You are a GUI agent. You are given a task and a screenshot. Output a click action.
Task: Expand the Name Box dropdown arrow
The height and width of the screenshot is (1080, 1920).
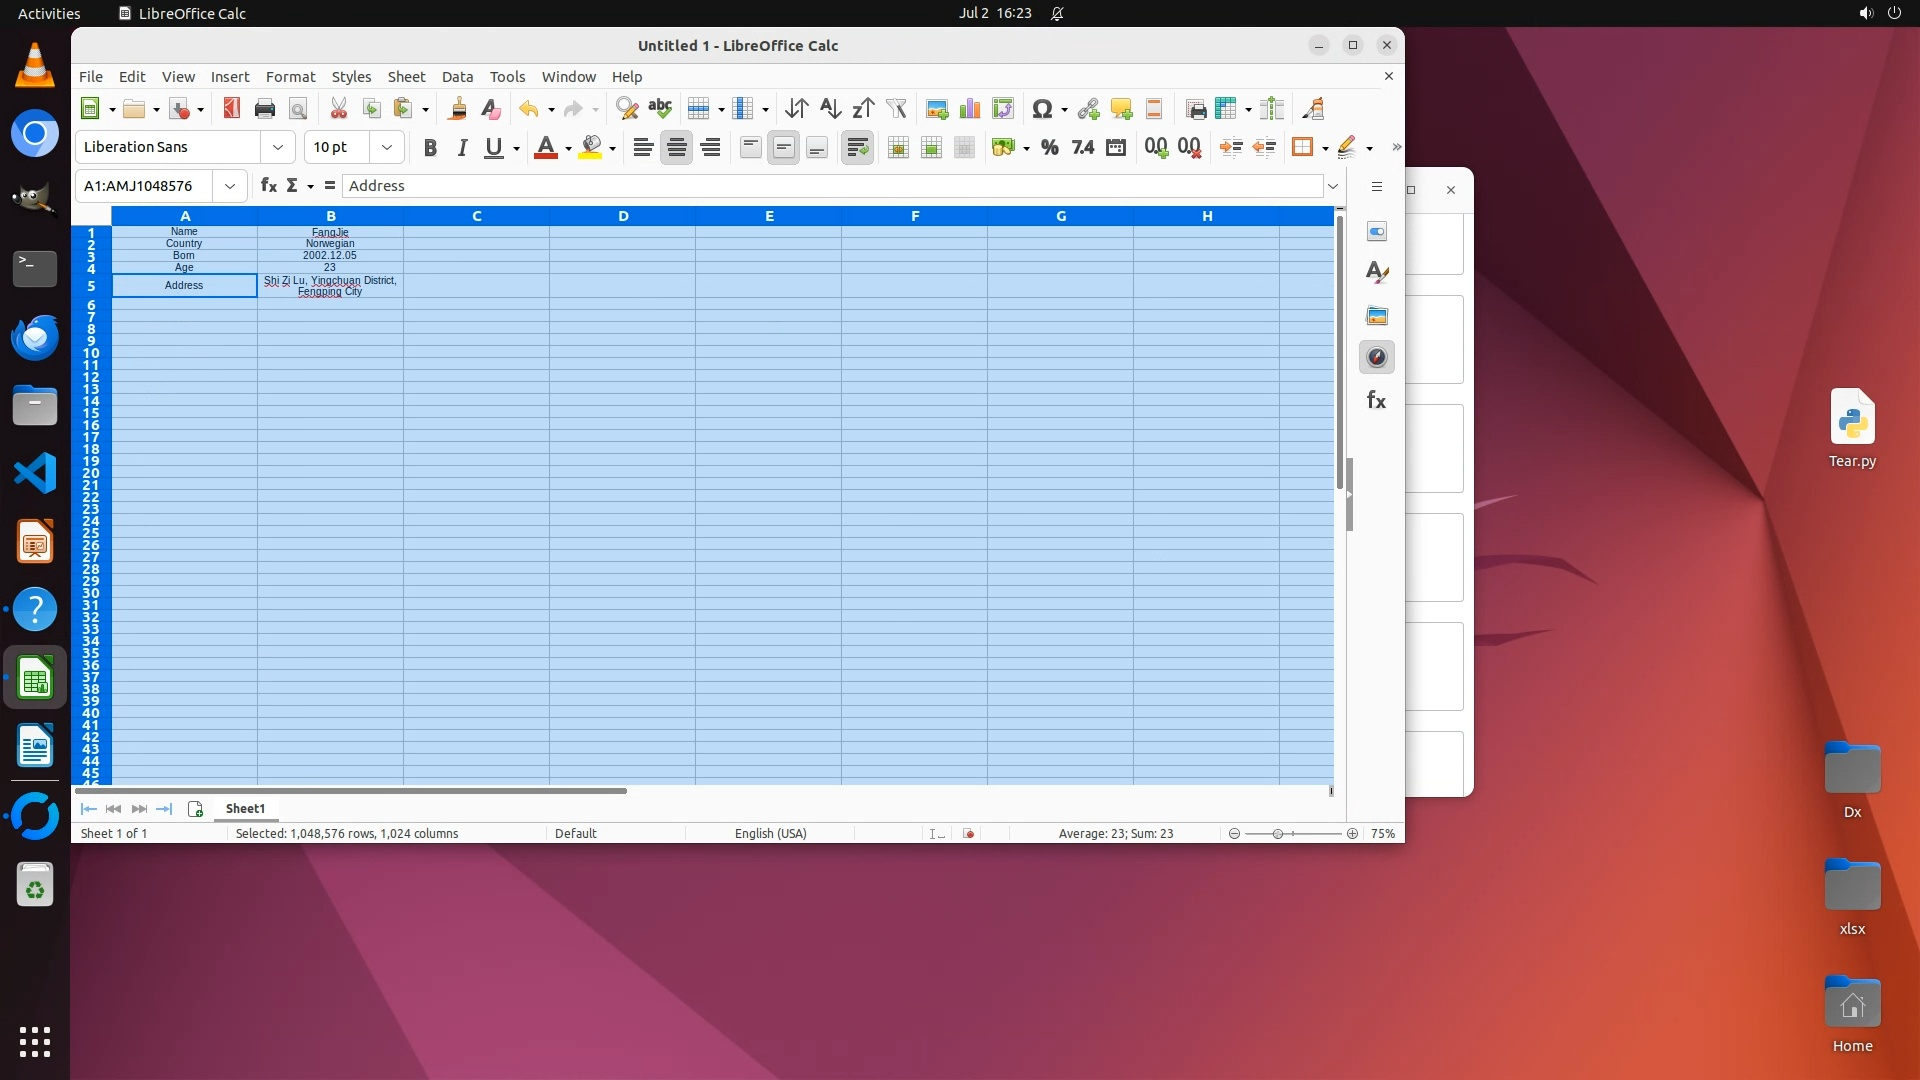click(230, 186)
